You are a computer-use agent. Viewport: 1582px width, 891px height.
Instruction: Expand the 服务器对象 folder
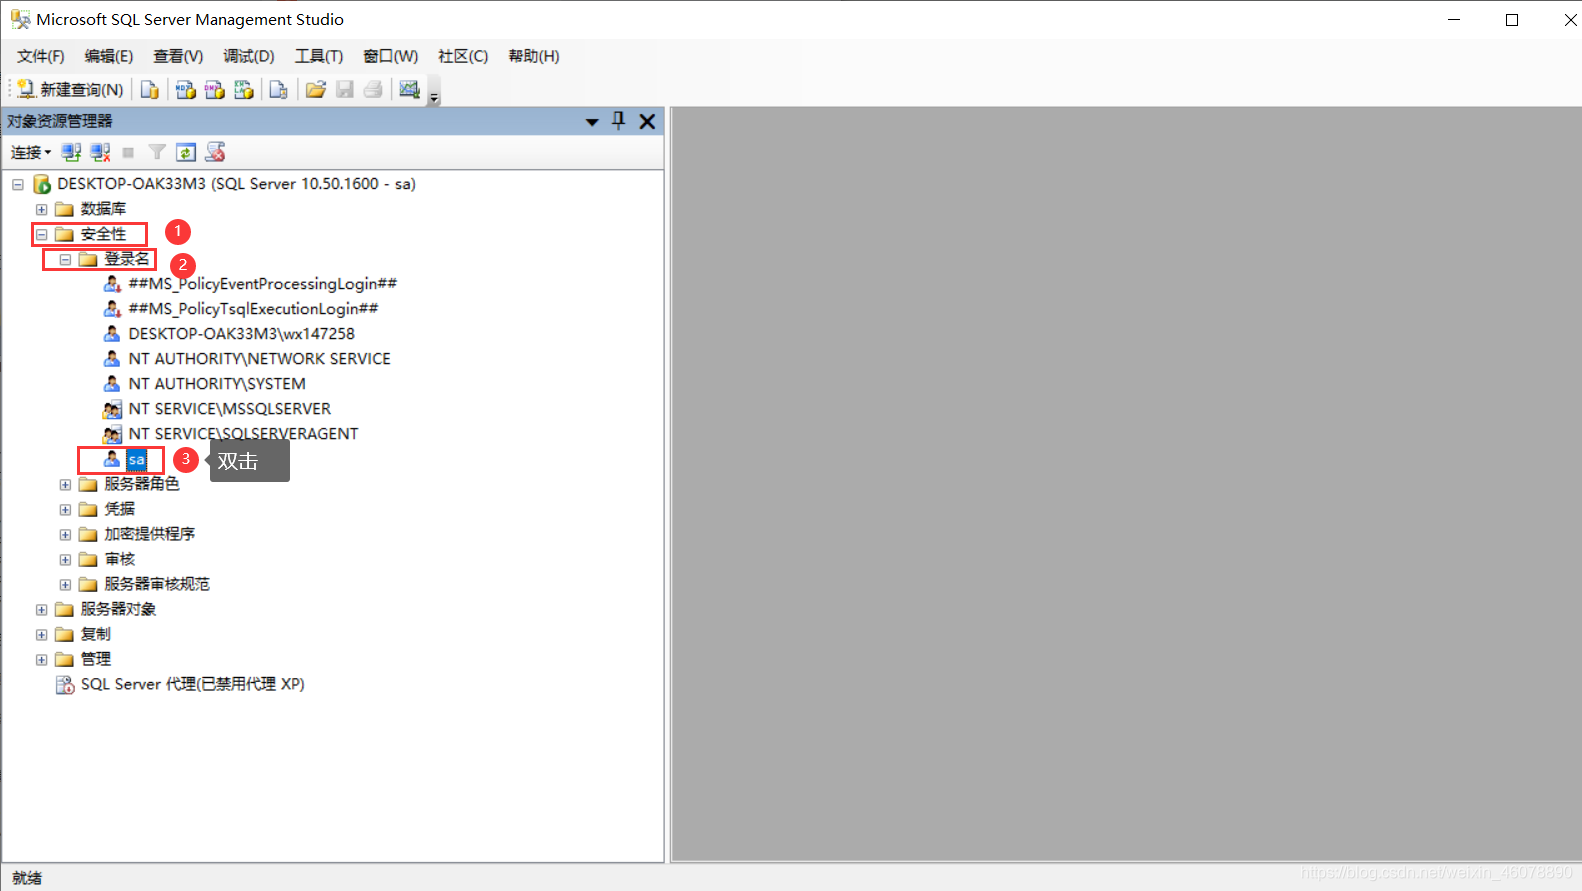point(41,609)
